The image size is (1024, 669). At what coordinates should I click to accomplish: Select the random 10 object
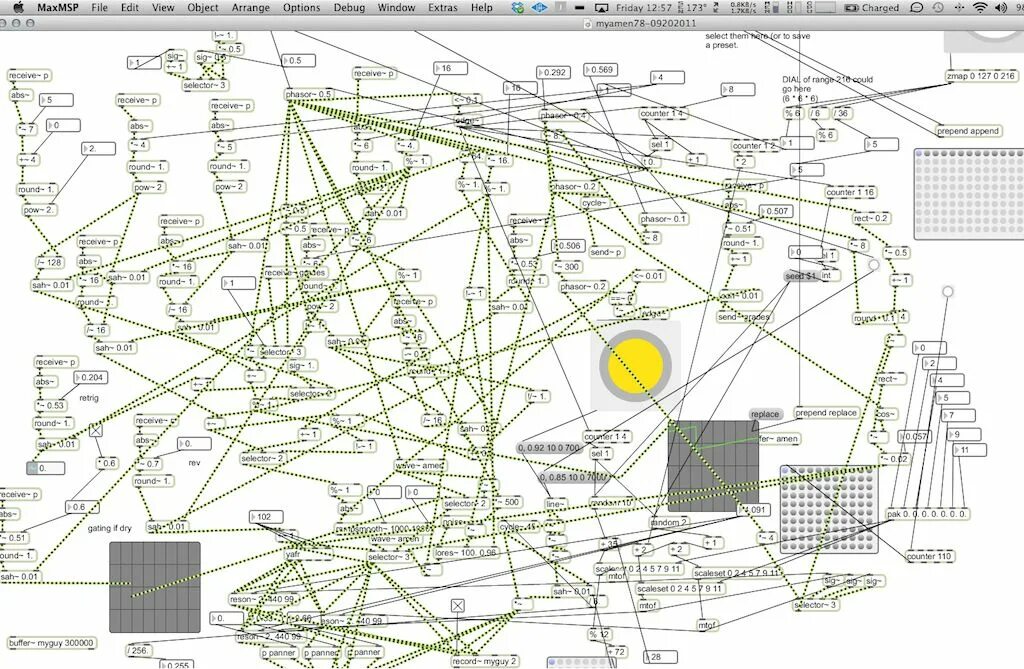click(x=611, y=503)
